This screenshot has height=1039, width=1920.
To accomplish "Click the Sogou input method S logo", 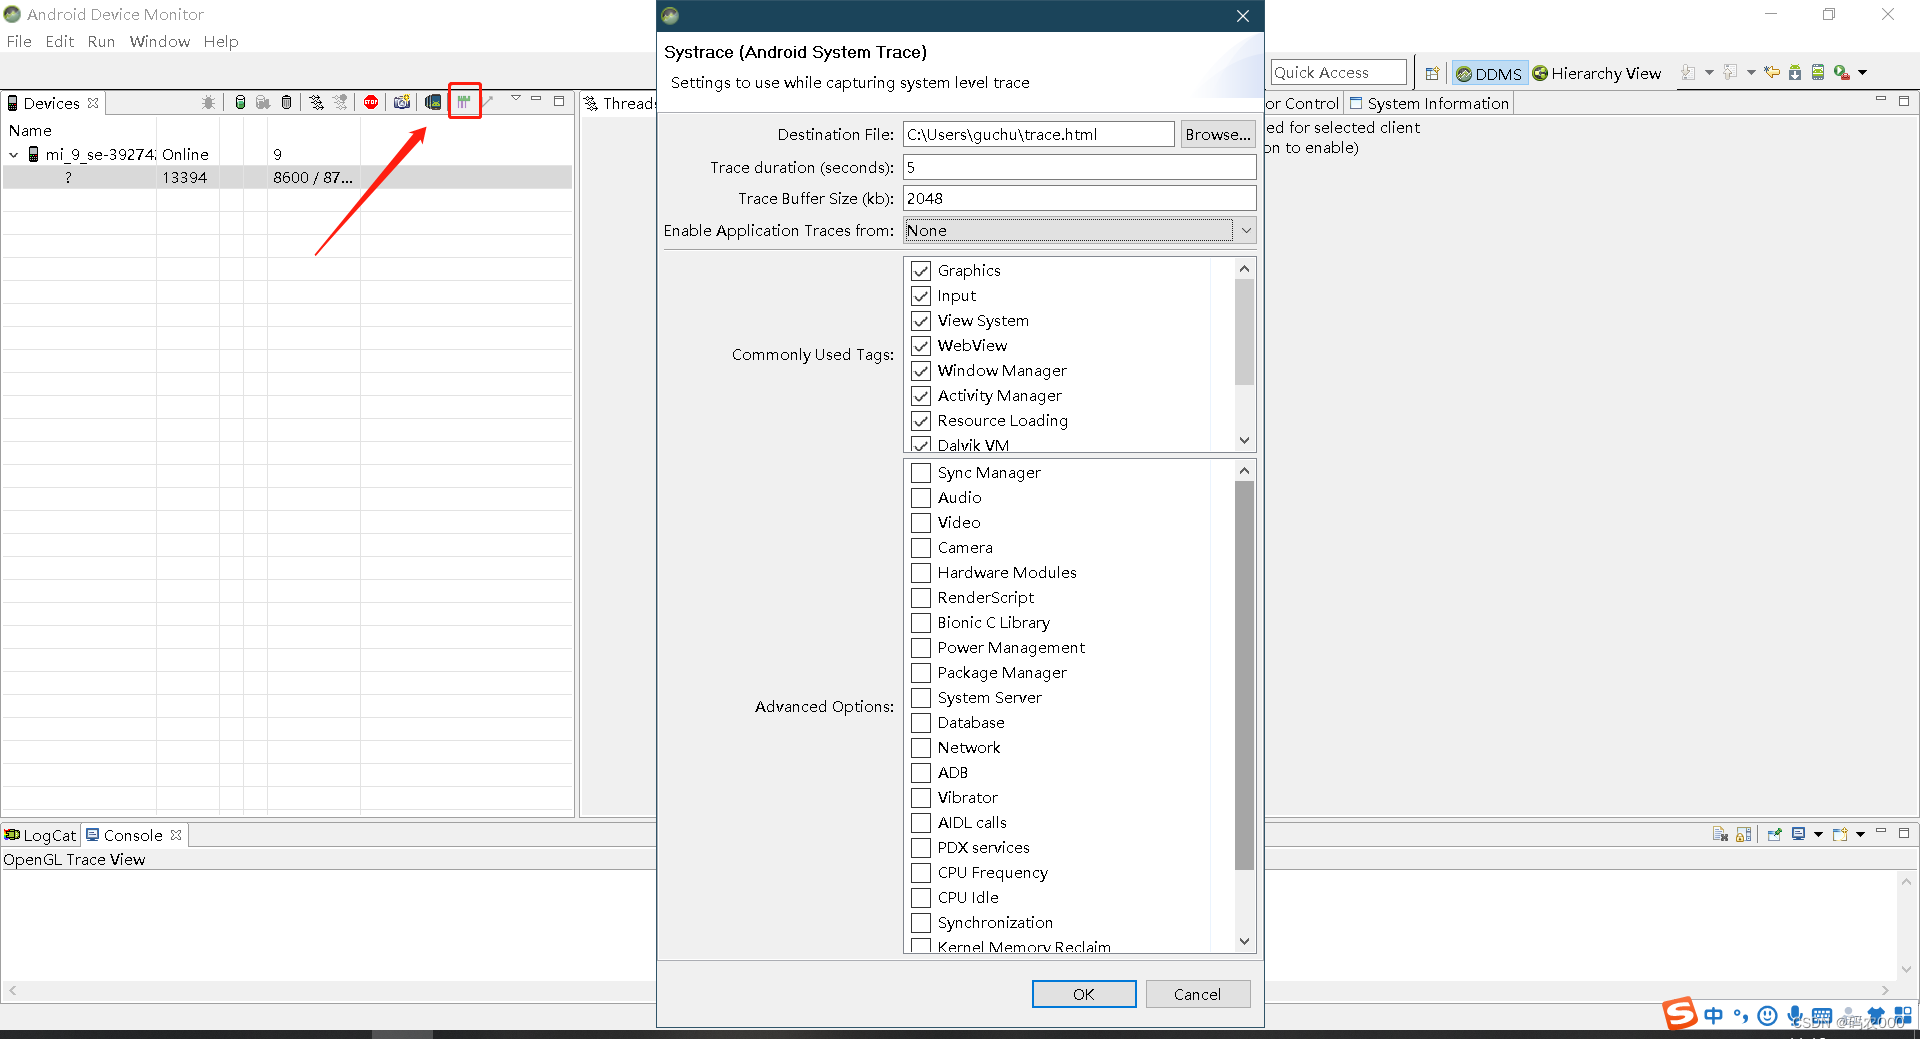I will [x=1680, y=1014].
